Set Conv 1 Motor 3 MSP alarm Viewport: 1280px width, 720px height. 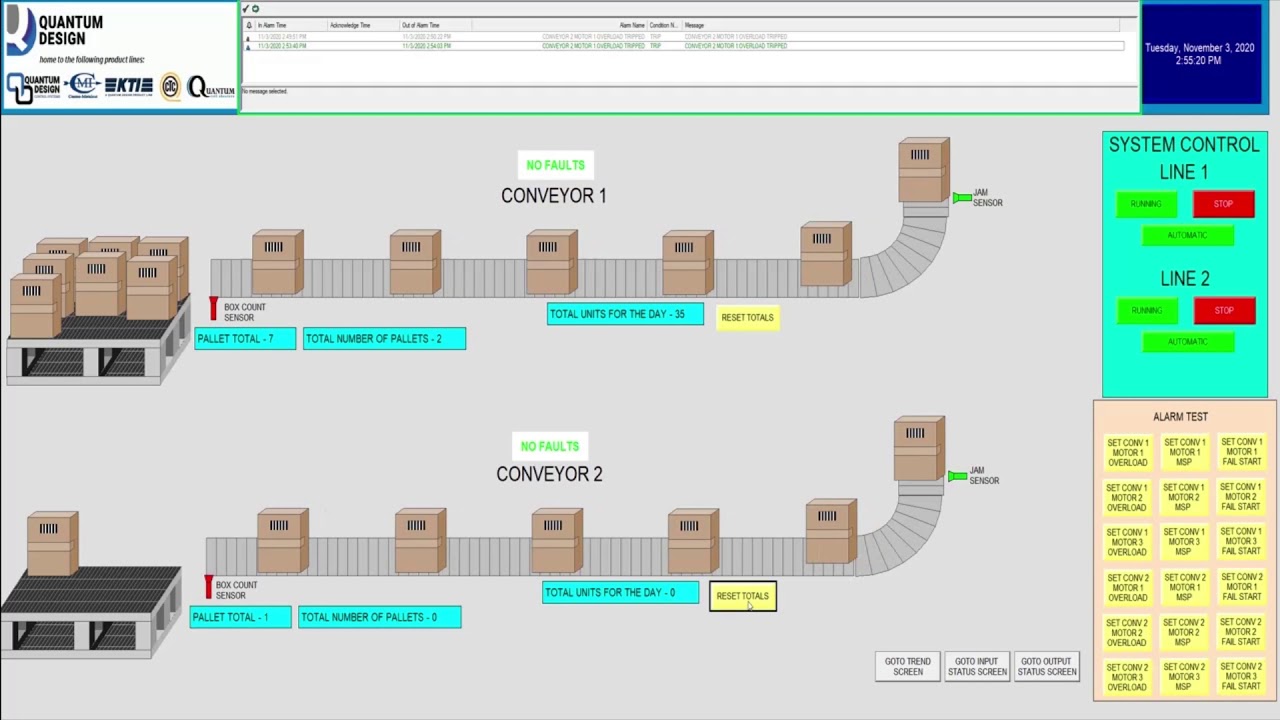(1184, 542)
